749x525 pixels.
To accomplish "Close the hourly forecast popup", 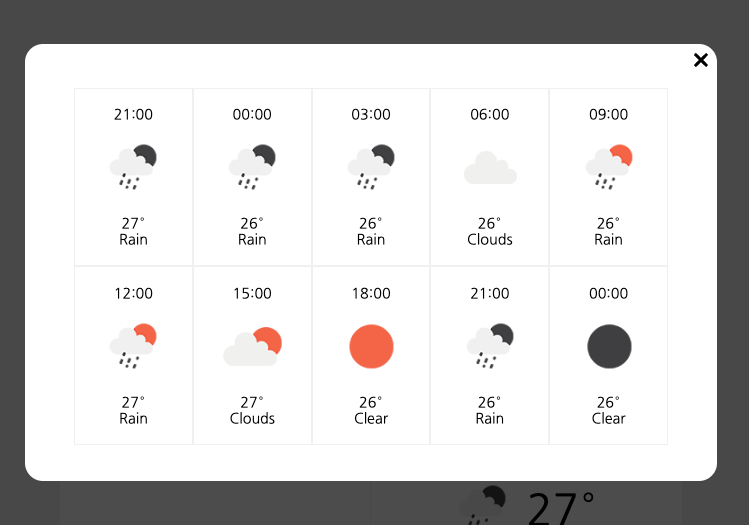I will [x=700, y=60].
